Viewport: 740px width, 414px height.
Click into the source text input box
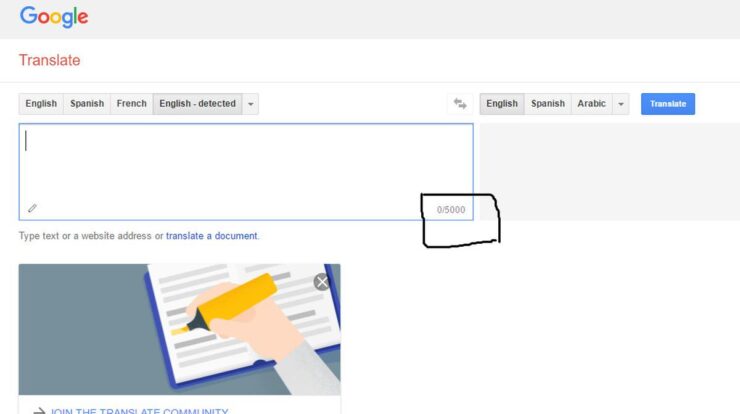point(246,172)
